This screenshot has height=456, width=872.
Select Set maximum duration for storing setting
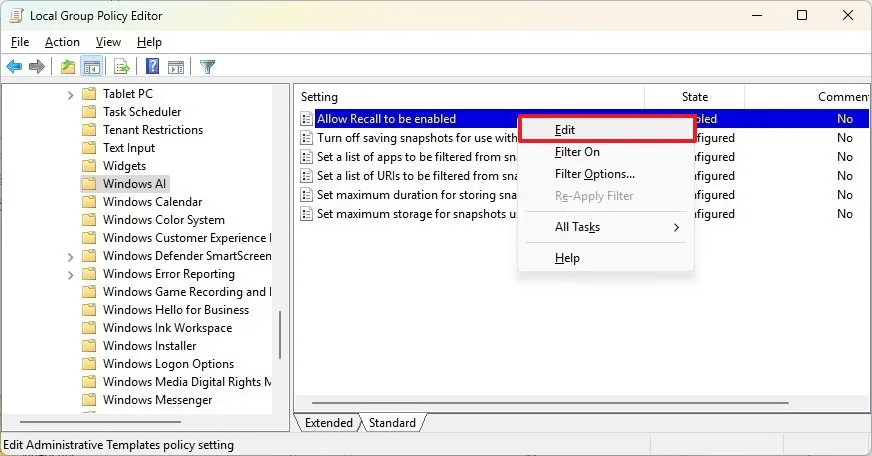pyautogui.click(x=417, y=195)
